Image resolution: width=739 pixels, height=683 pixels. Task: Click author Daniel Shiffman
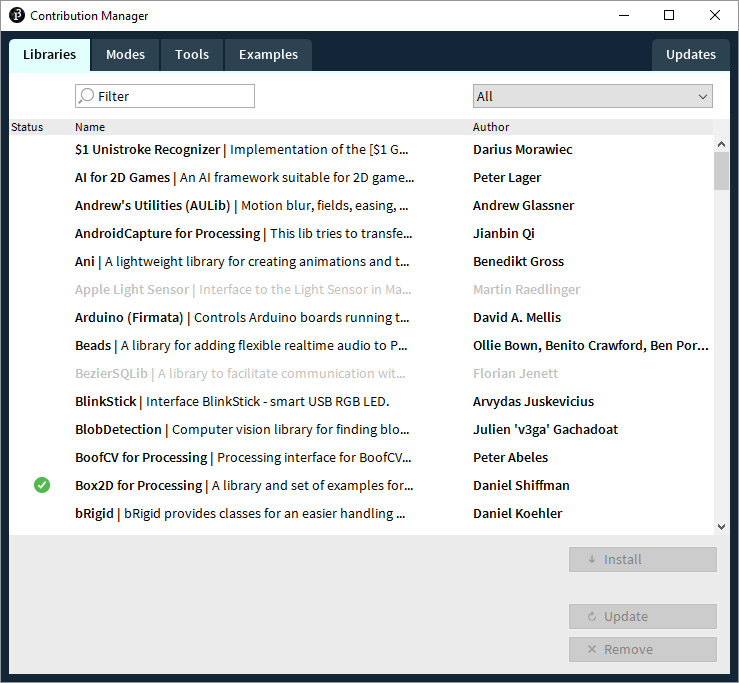click(x=521, y=485)
